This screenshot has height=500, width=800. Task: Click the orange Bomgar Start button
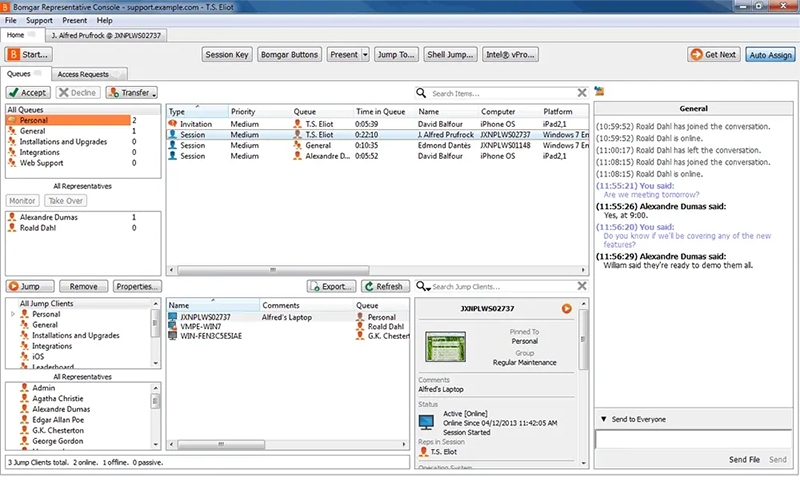pos(29,54)
